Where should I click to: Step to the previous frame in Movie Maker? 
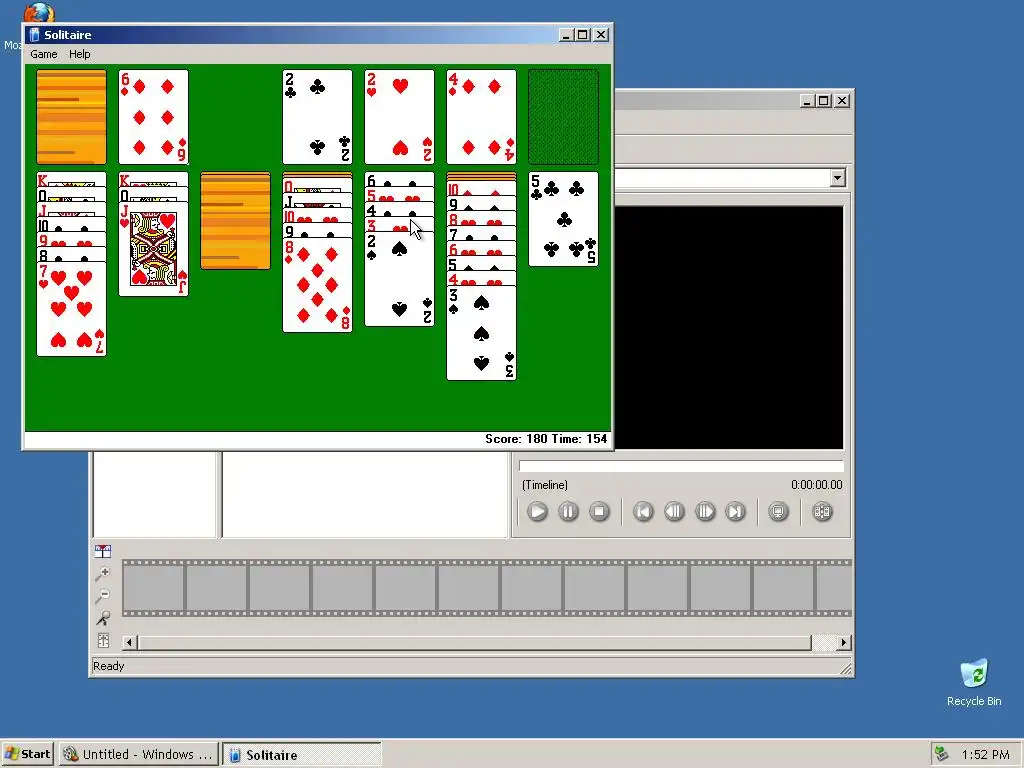(674, 511)
